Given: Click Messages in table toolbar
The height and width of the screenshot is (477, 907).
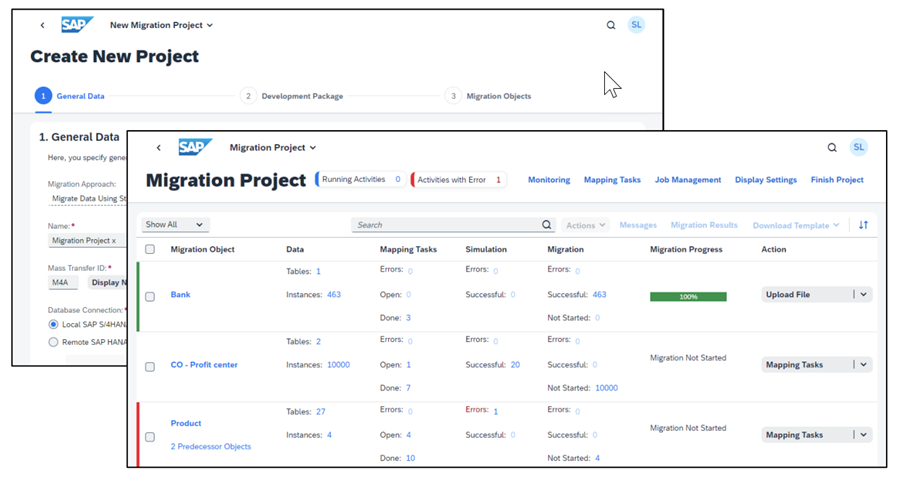Looking at the screenshot, I should pyautogui.click(x=638, y=225).
